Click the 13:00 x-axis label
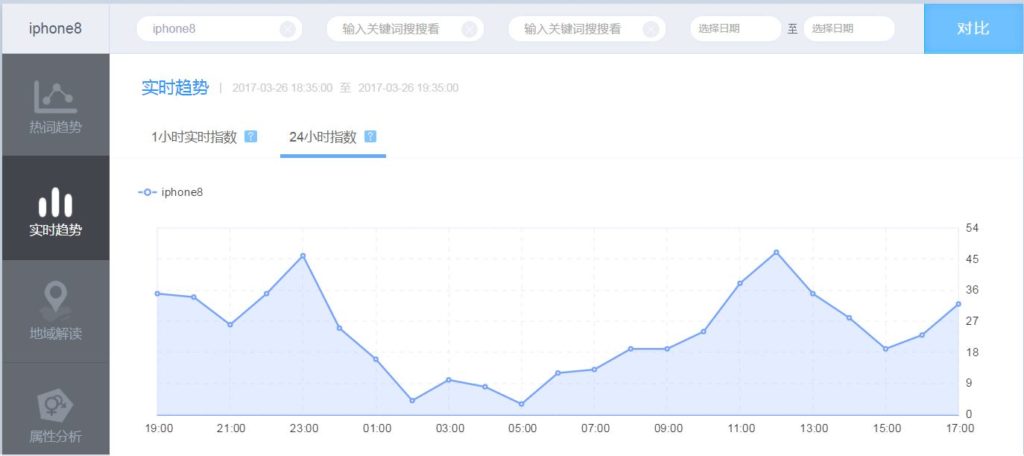This screenshot has height=456, width=1024. [814, 429]
